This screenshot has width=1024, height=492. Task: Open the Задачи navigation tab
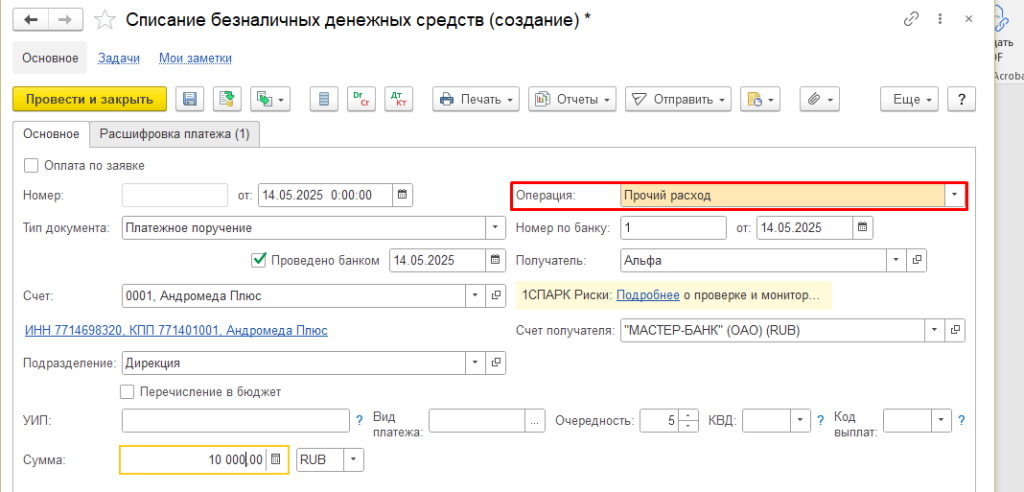pos(118,58)
